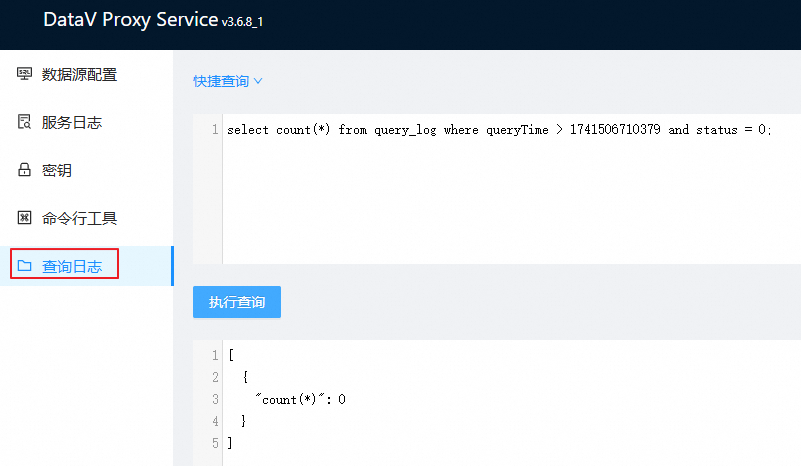Click line number 1 in query editor gutter
Image resolution: width=801 pixels, height=466 pixels.
[215, 130]
